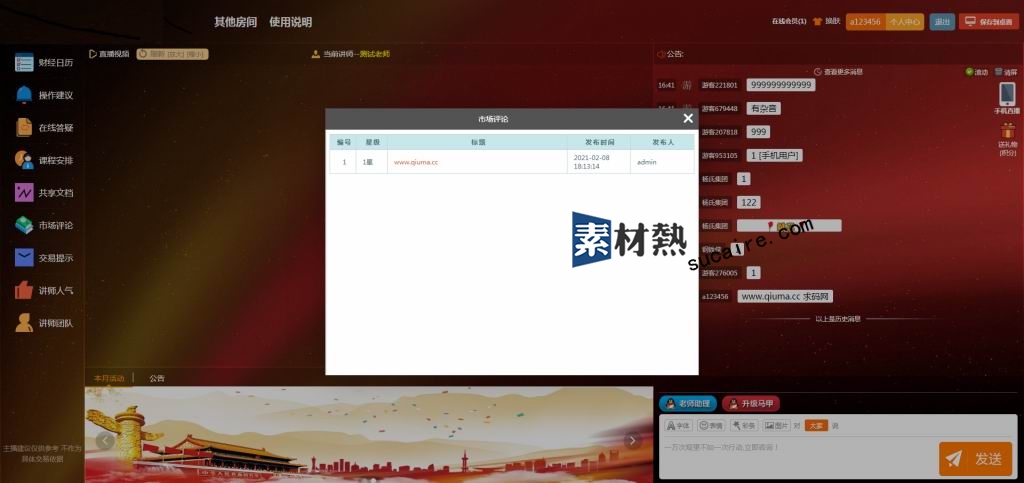
Task: Click the 图片 image upload tool
Action: [x=776, y=426]
